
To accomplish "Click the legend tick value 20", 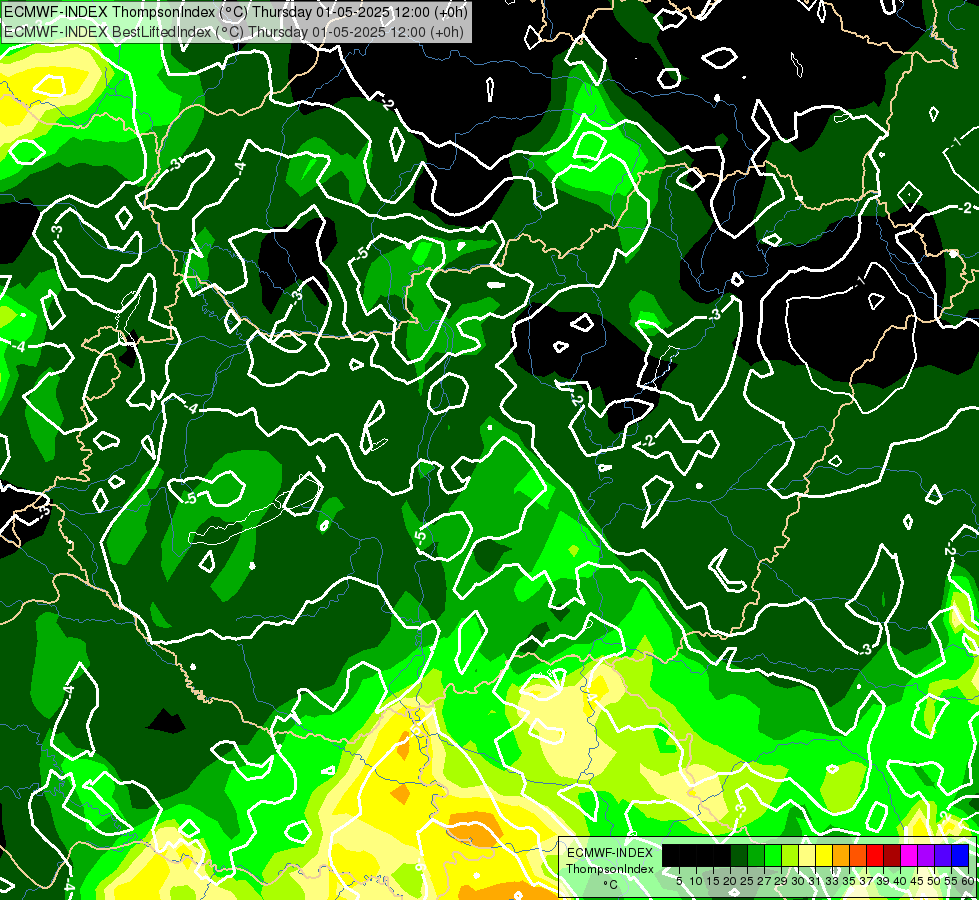I will pyautogui.click(x=730, y=881).
